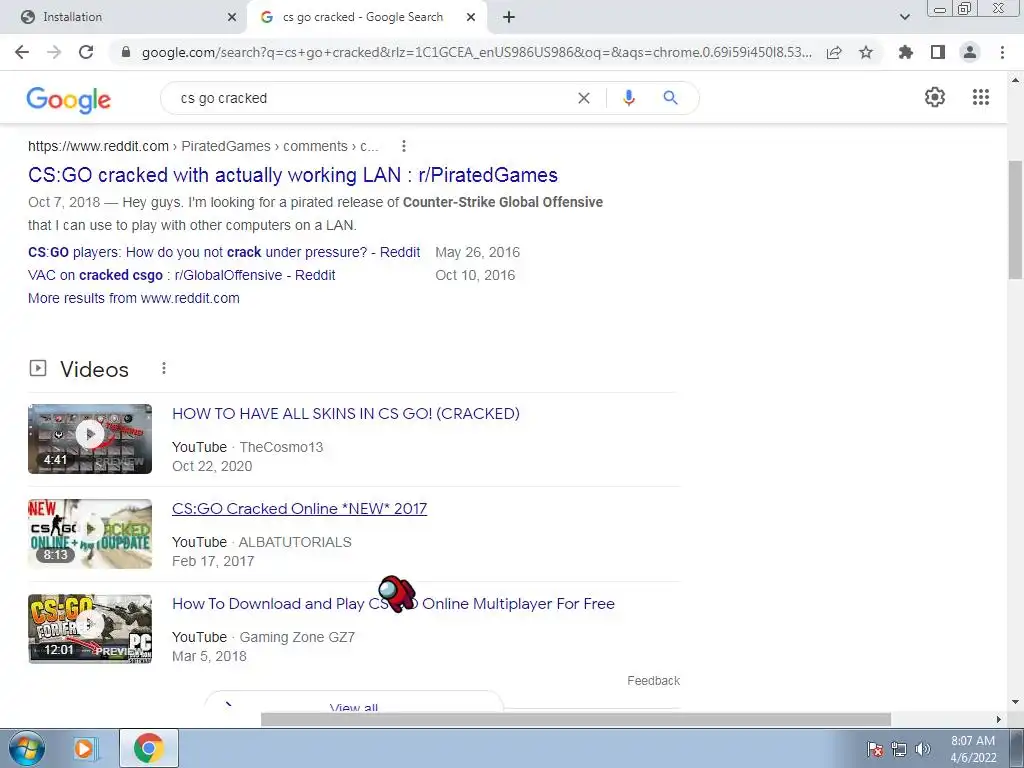Open the Videos section three-dot menu
1024x768 pixels.
point(164,368)
